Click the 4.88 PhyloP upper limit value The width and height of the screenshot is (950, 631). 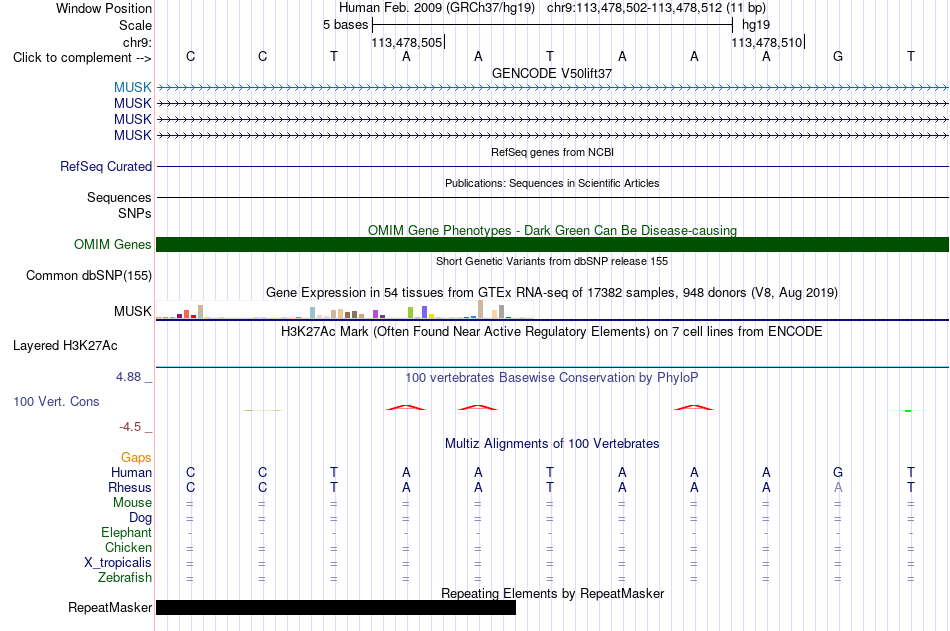128,377
